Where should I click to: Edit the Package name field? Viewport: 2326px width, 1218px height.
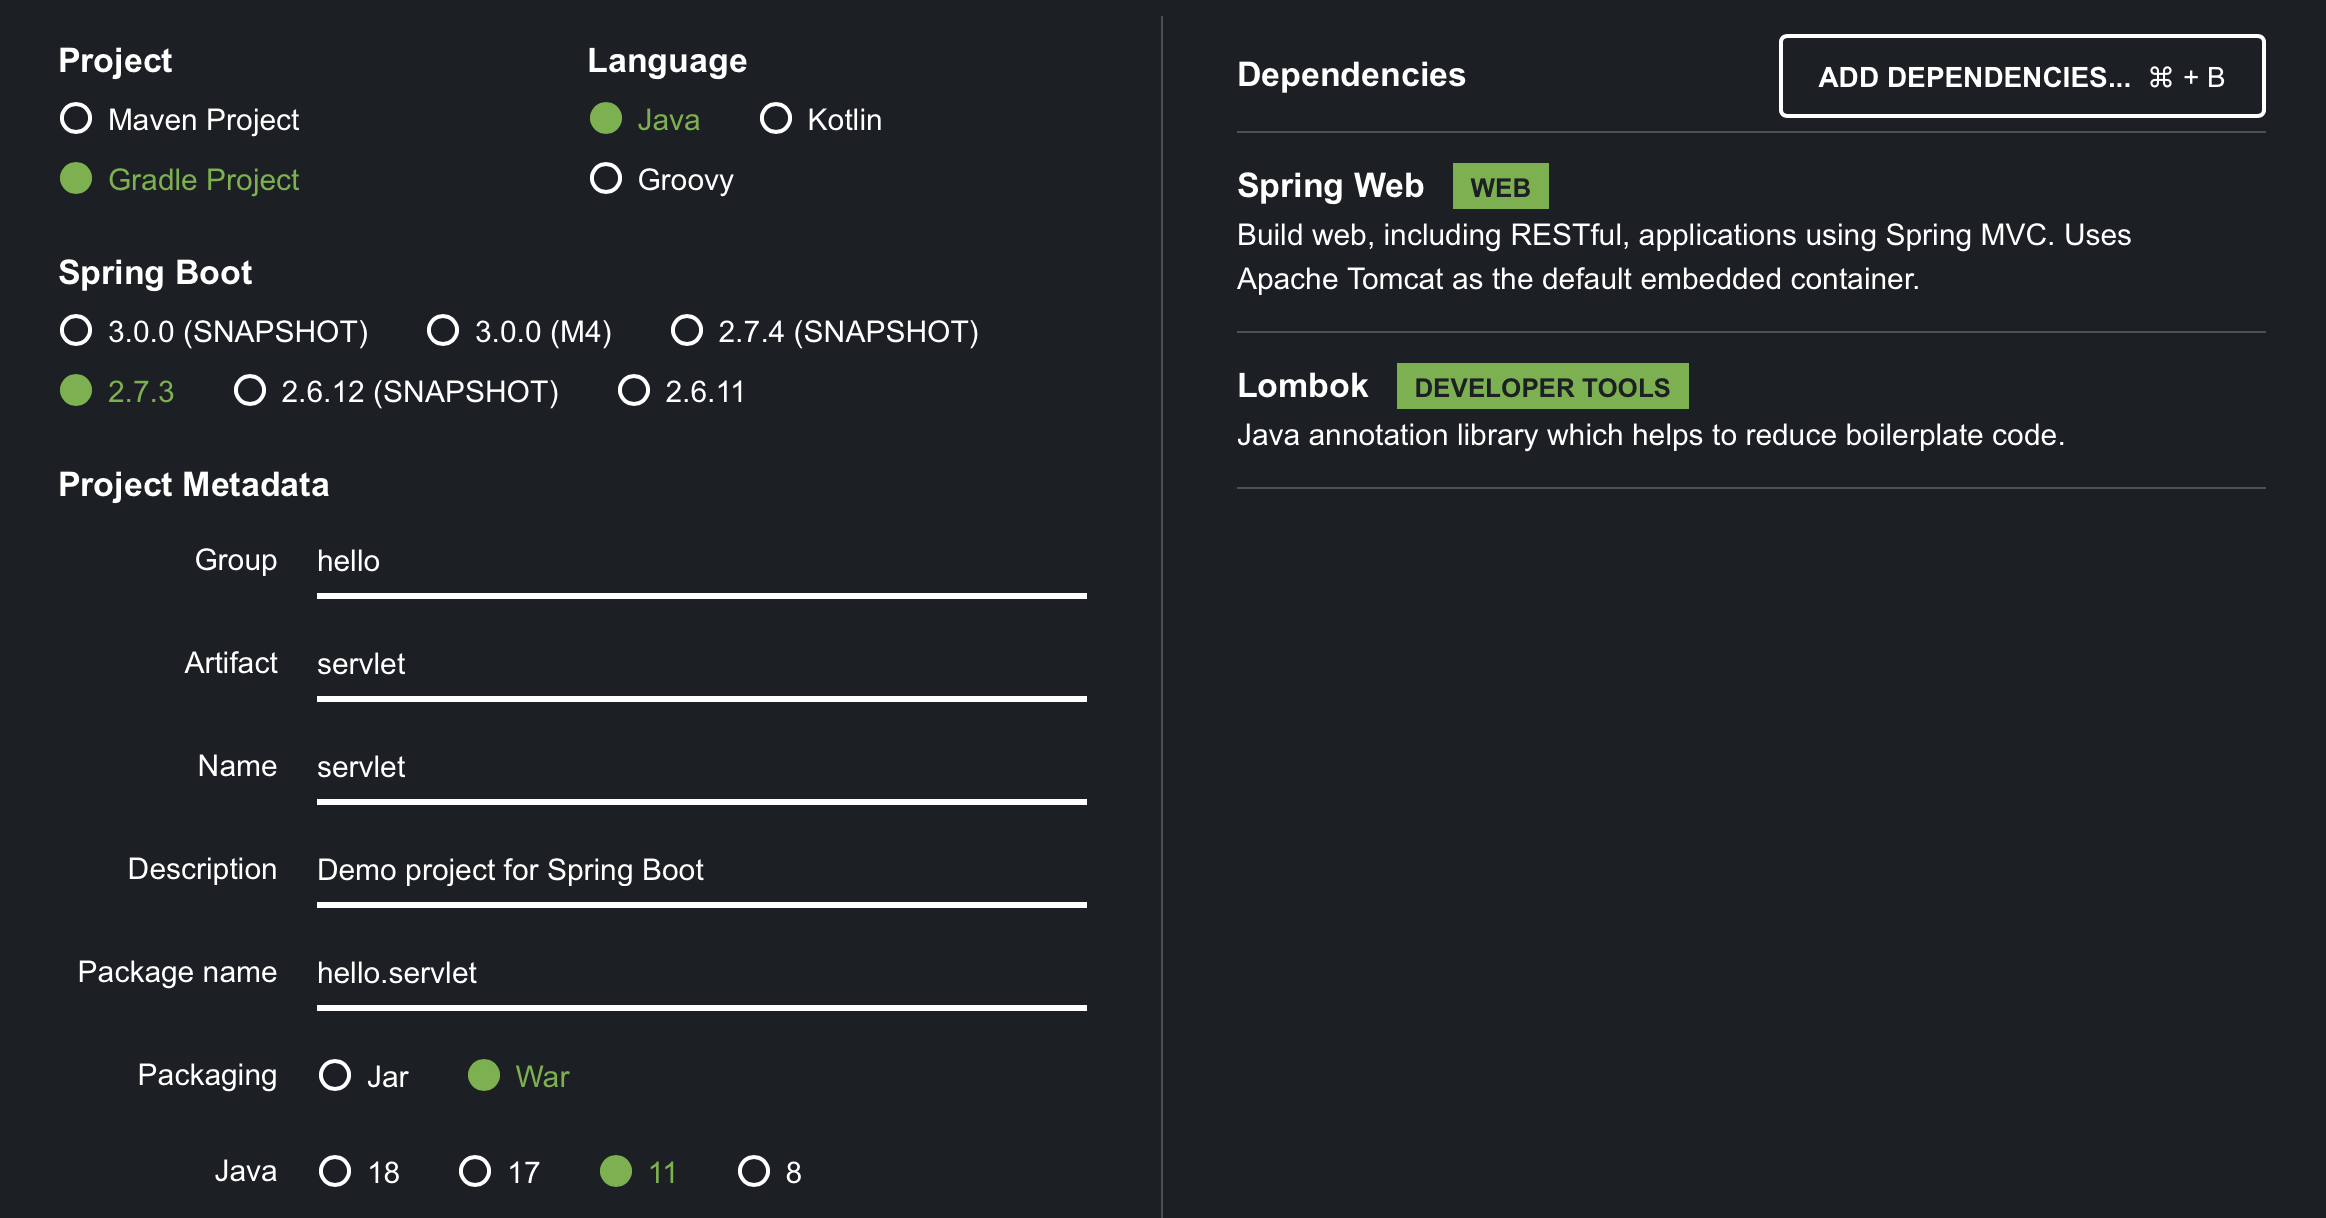(700, 974)
